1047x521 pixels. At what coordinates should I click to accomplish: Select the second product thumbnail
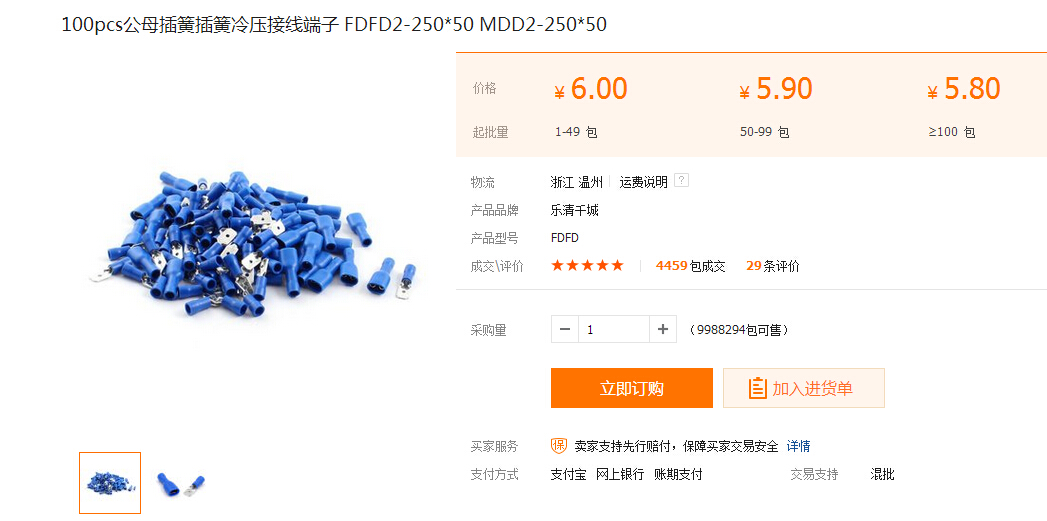point(180,483)
